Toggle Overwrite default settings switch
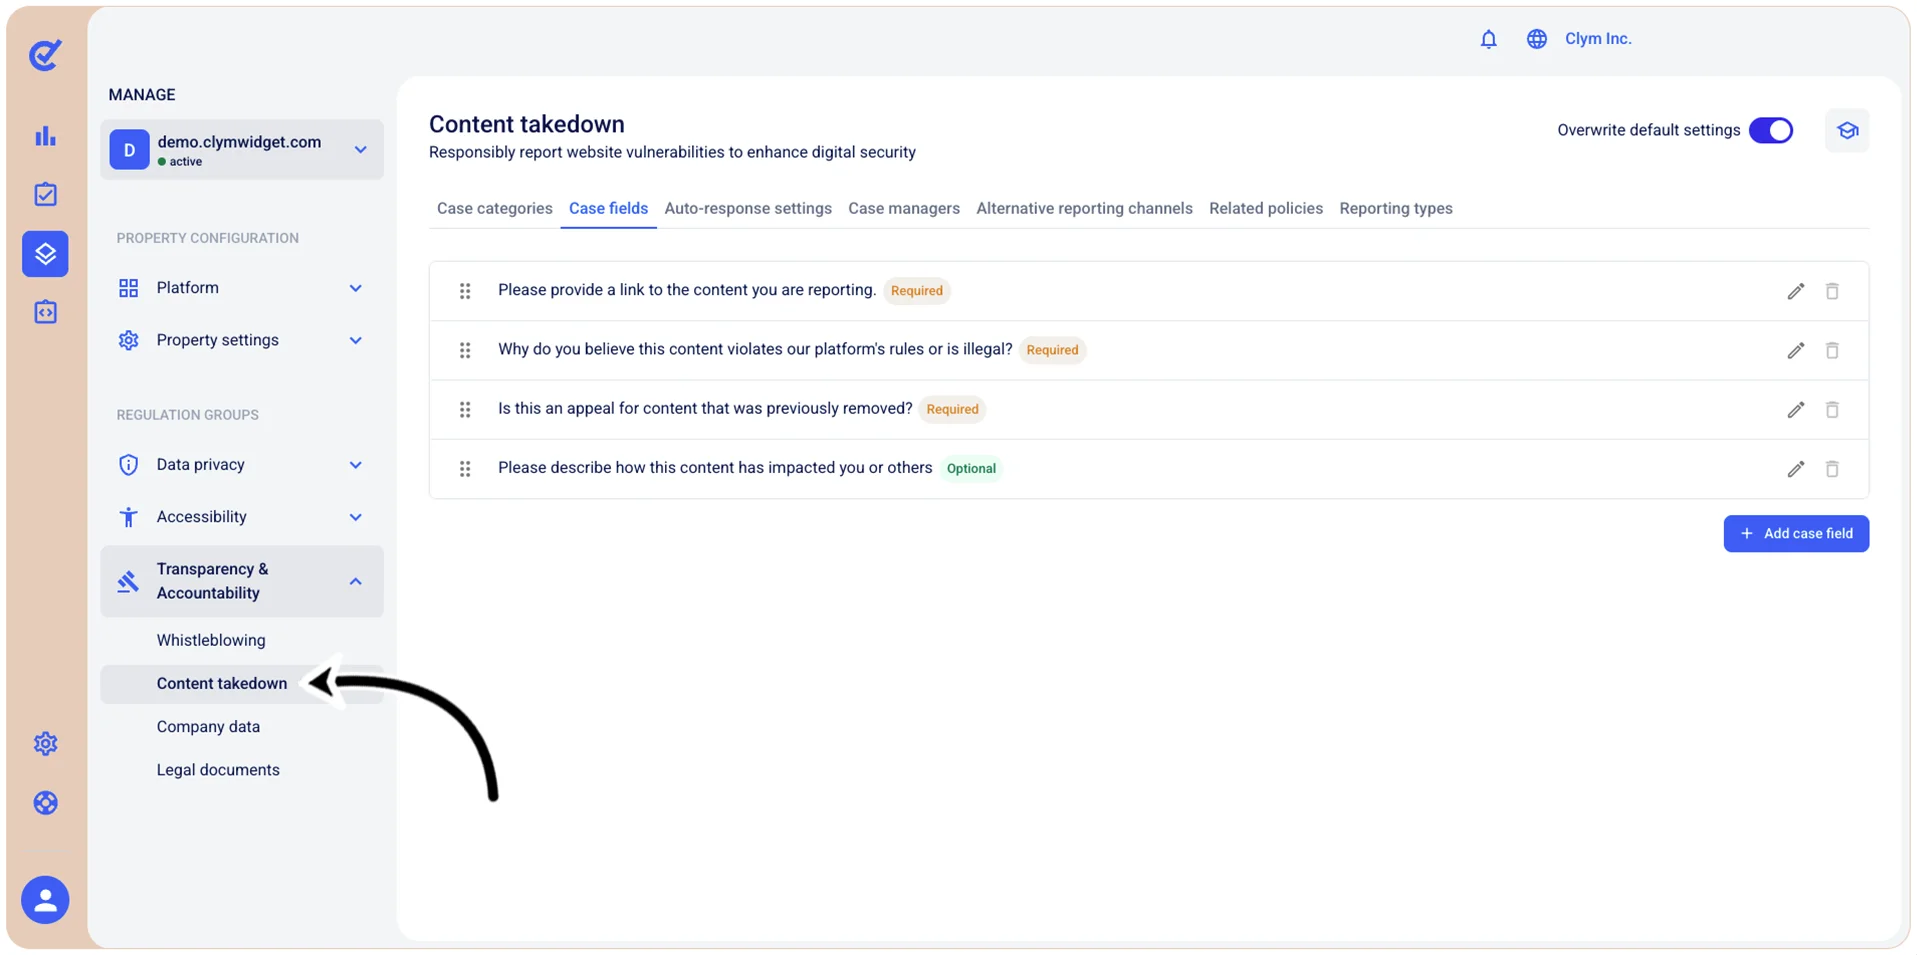Screen dimensions: 1917x955 (x=1771, y=131)
